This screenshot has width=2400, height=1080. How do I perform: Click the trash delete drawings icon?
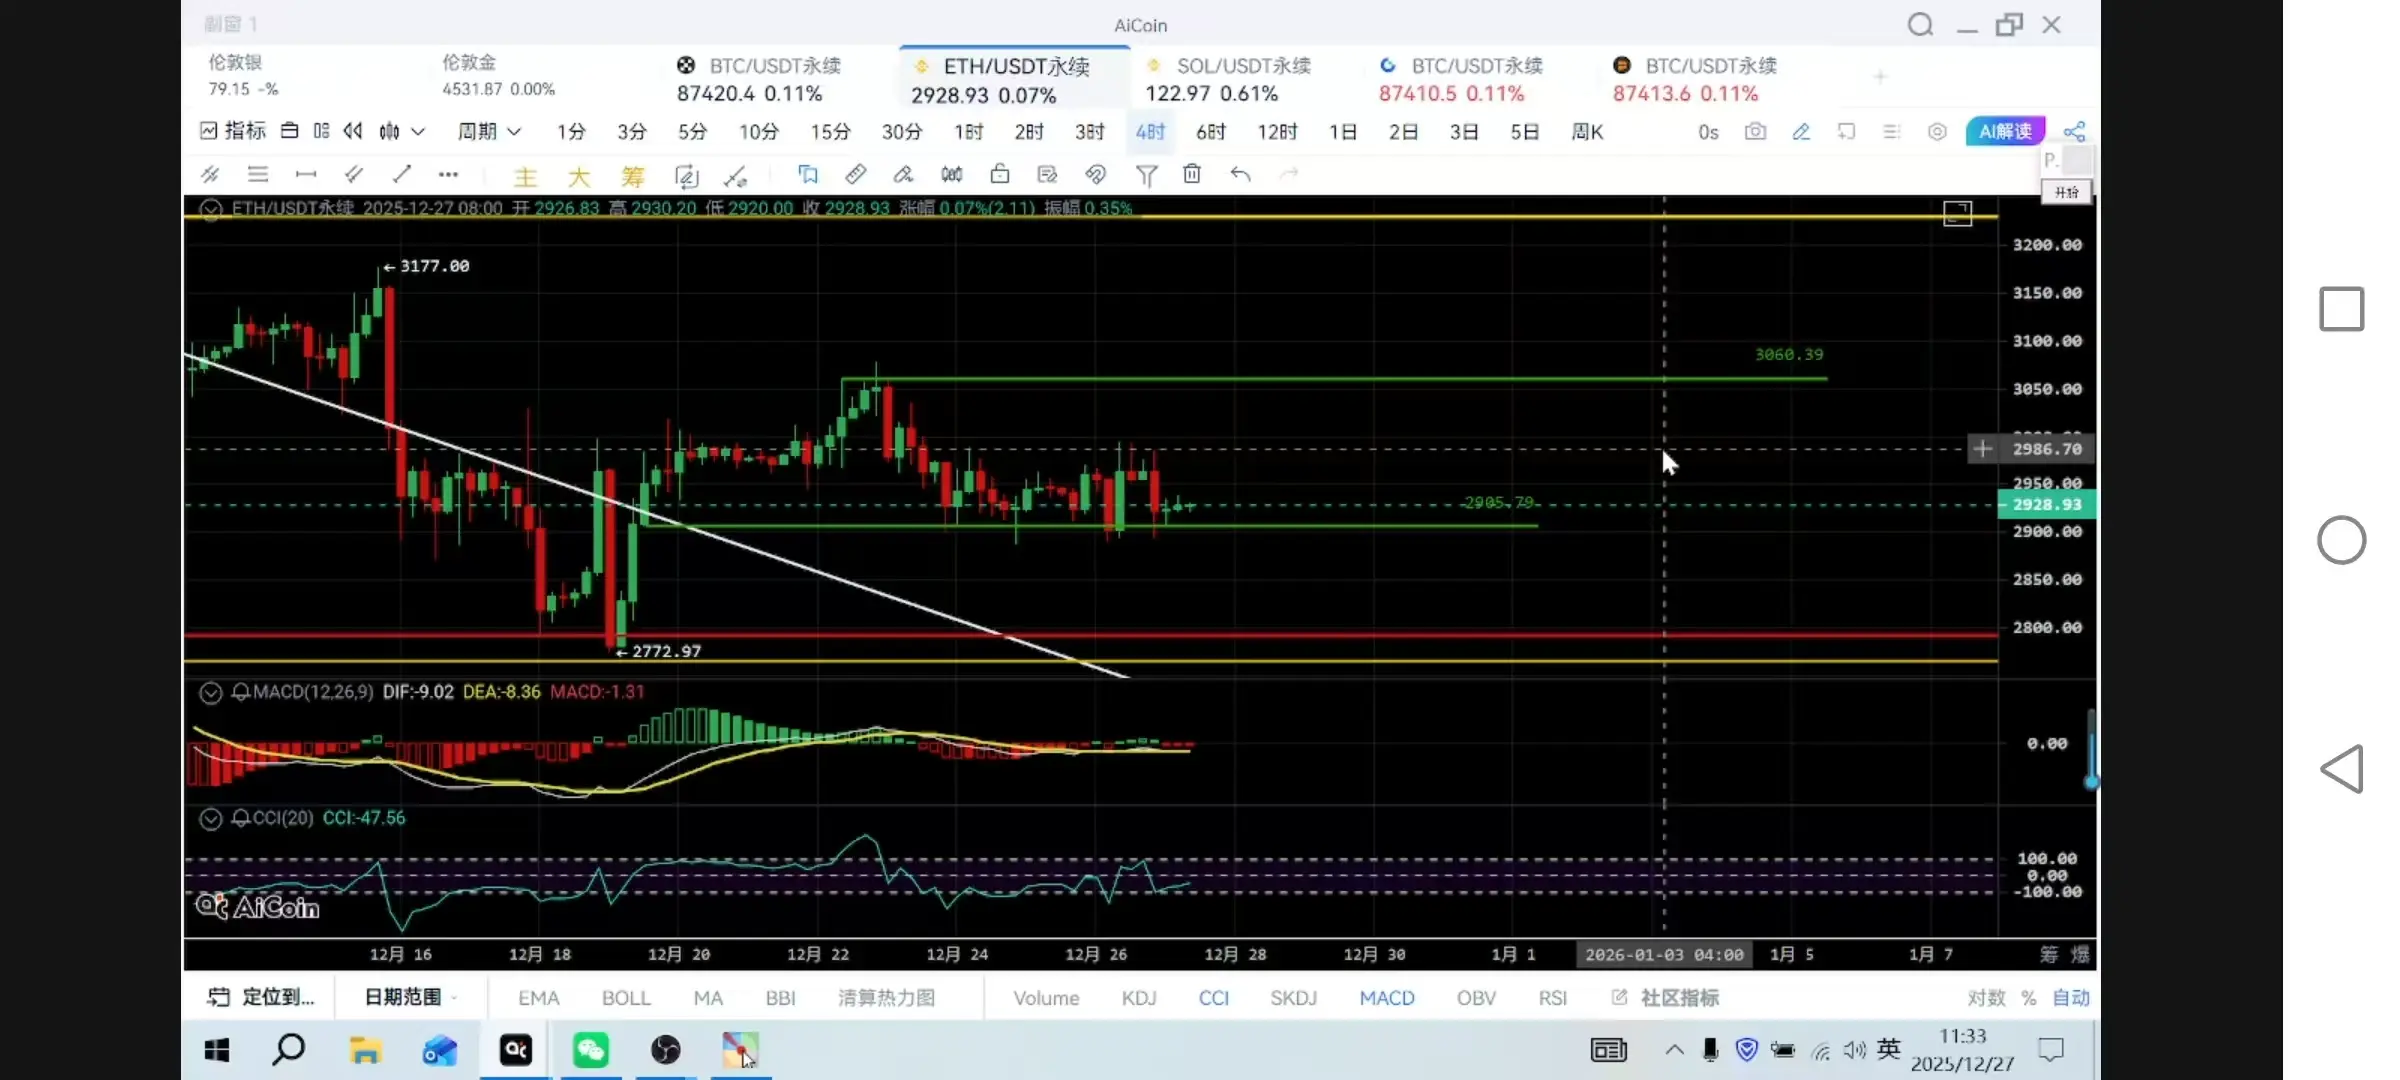[x=1192, y=175]
